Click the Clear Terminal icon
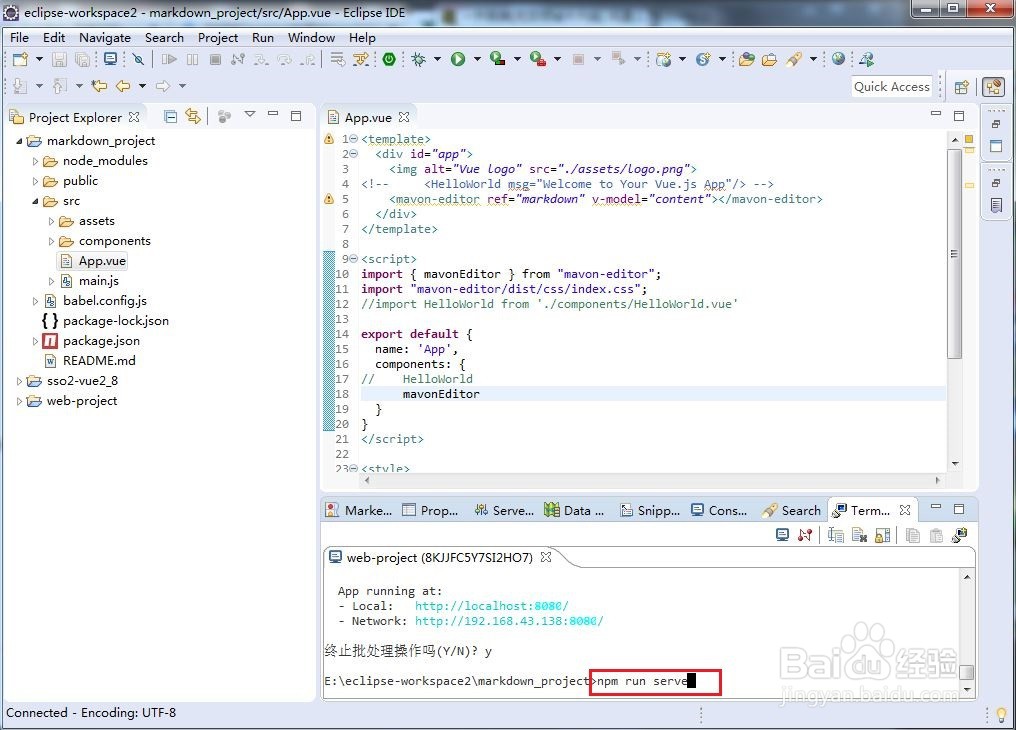 (859, 535)
